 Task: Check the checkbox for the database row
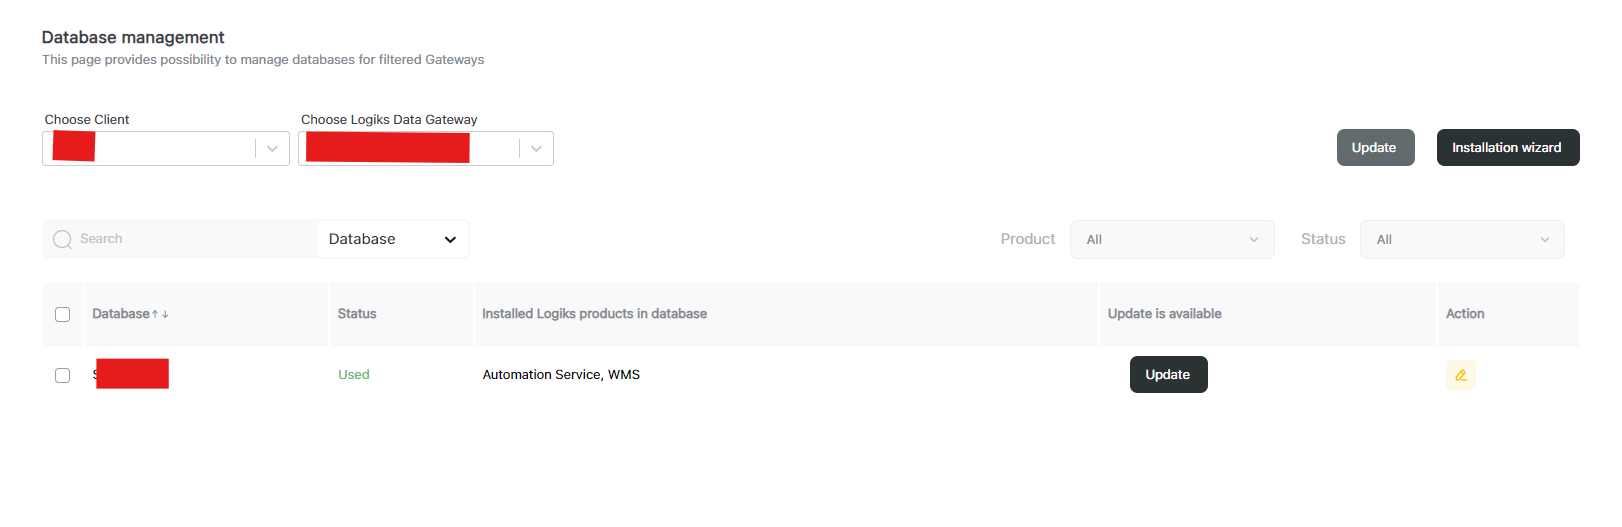[x=62, y=375]
